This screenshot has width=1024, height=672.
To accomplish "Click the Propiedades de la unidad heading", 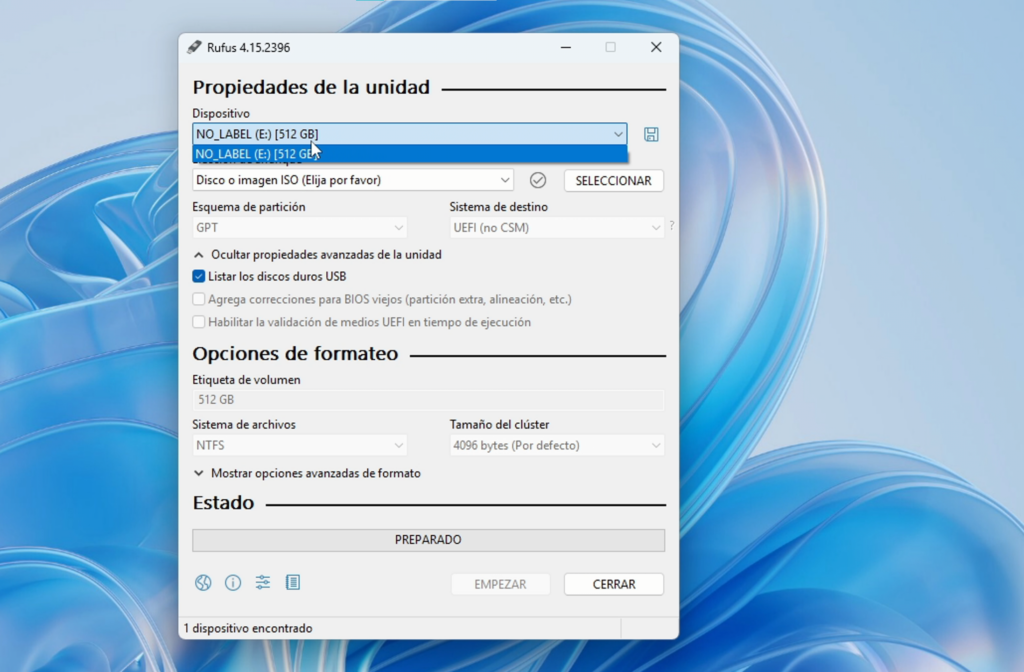I will [312, 87].
